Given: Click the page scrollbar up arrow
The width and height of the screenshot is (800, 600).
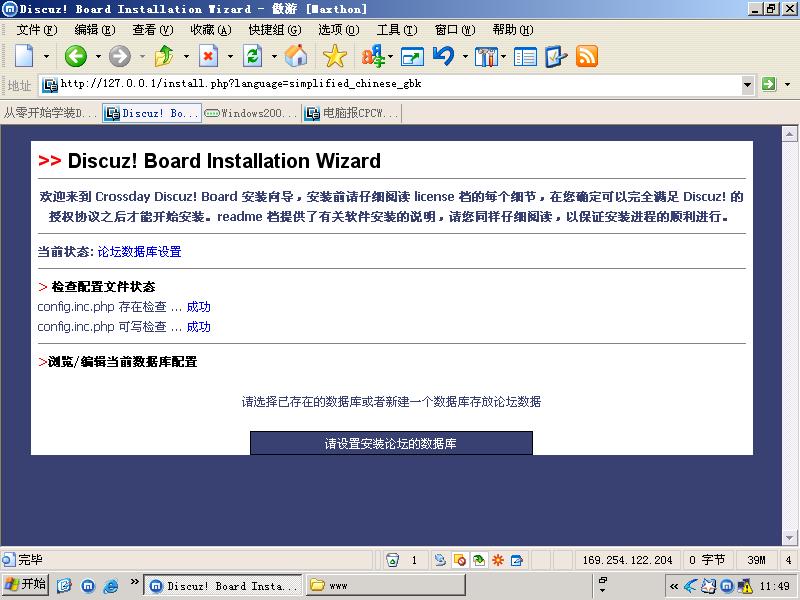Looking at the screenshot, I should coord(789,134).
